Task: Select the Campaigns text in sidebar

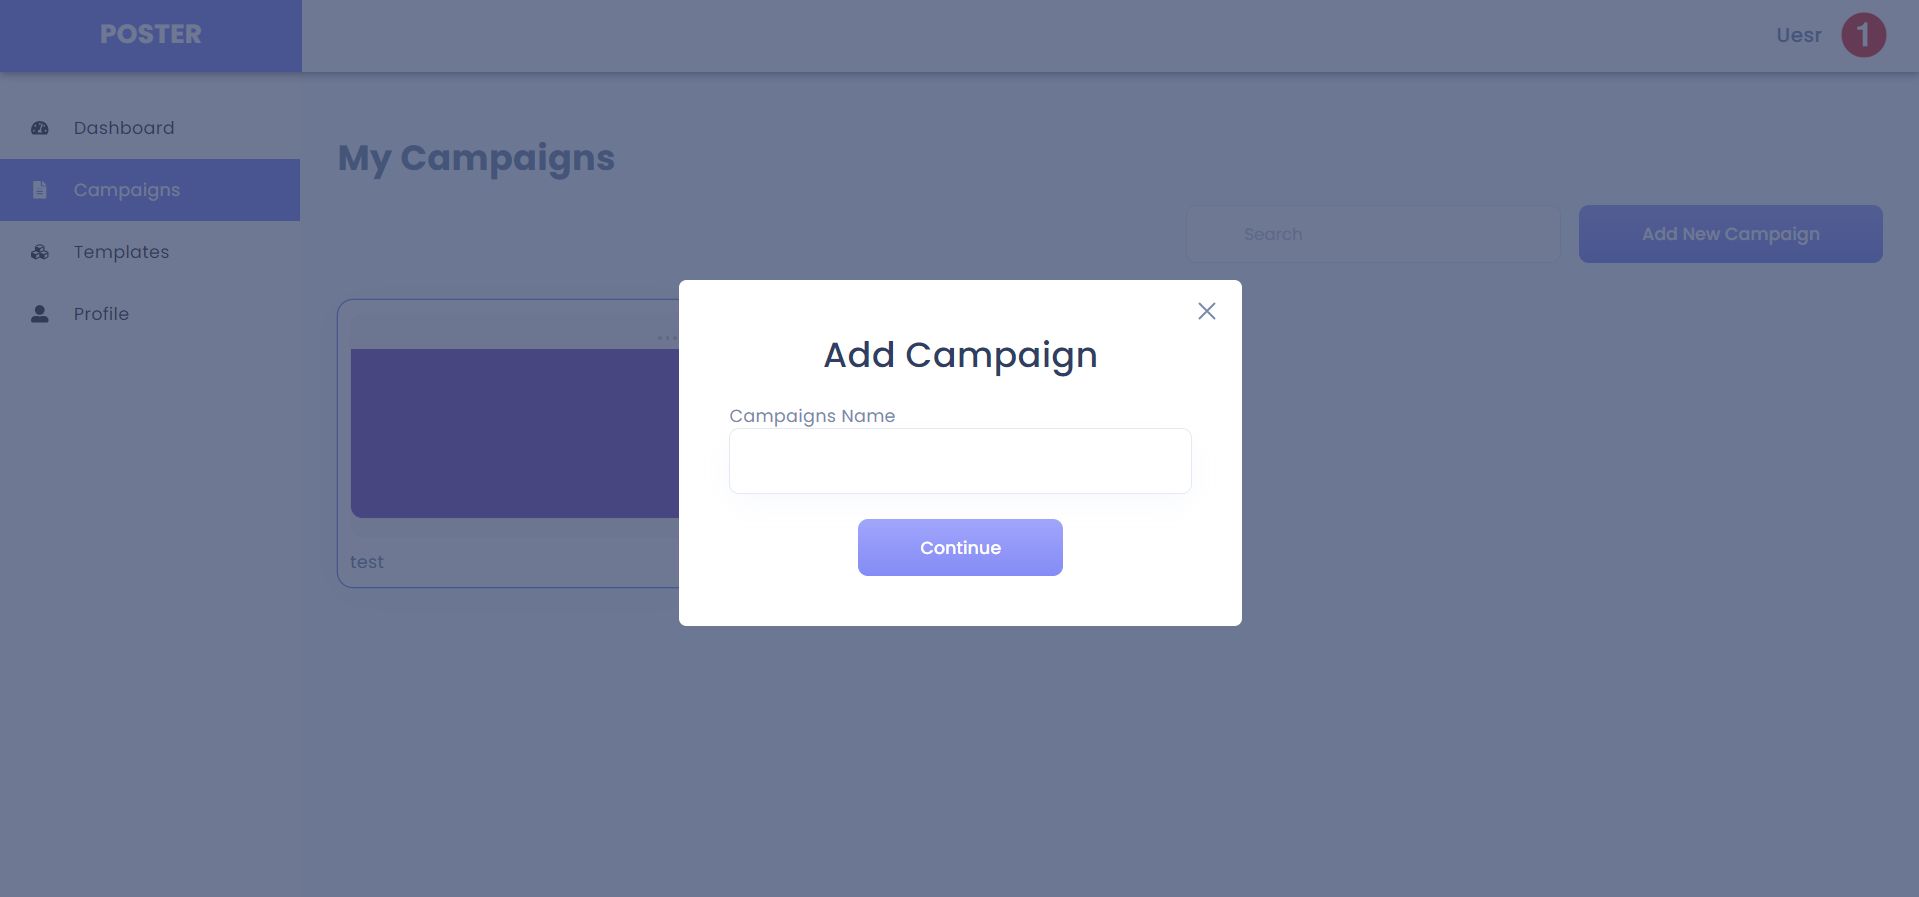Action: (x=127, y=190)
